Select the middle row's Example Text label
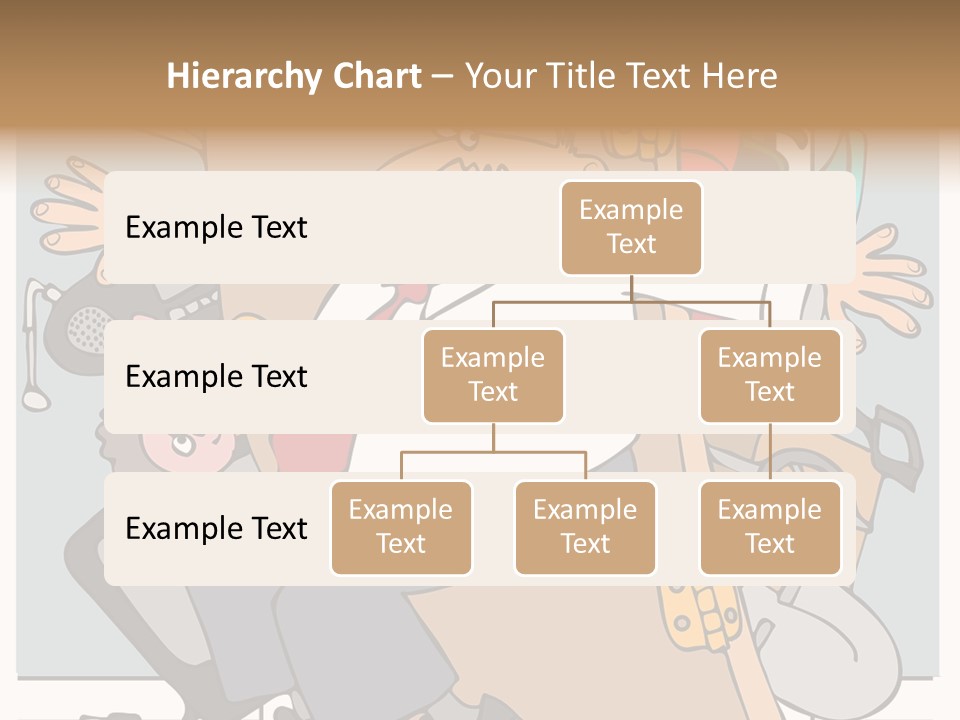 (x=216, y=377)
